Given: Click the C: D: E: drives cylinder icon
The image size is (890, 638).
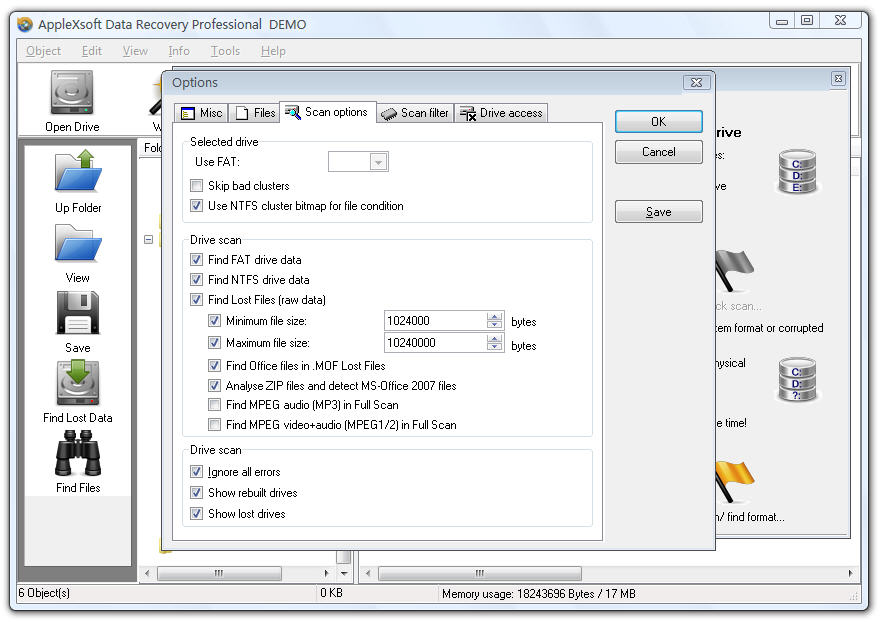Looking at the screenshot, I should point(797,171).
